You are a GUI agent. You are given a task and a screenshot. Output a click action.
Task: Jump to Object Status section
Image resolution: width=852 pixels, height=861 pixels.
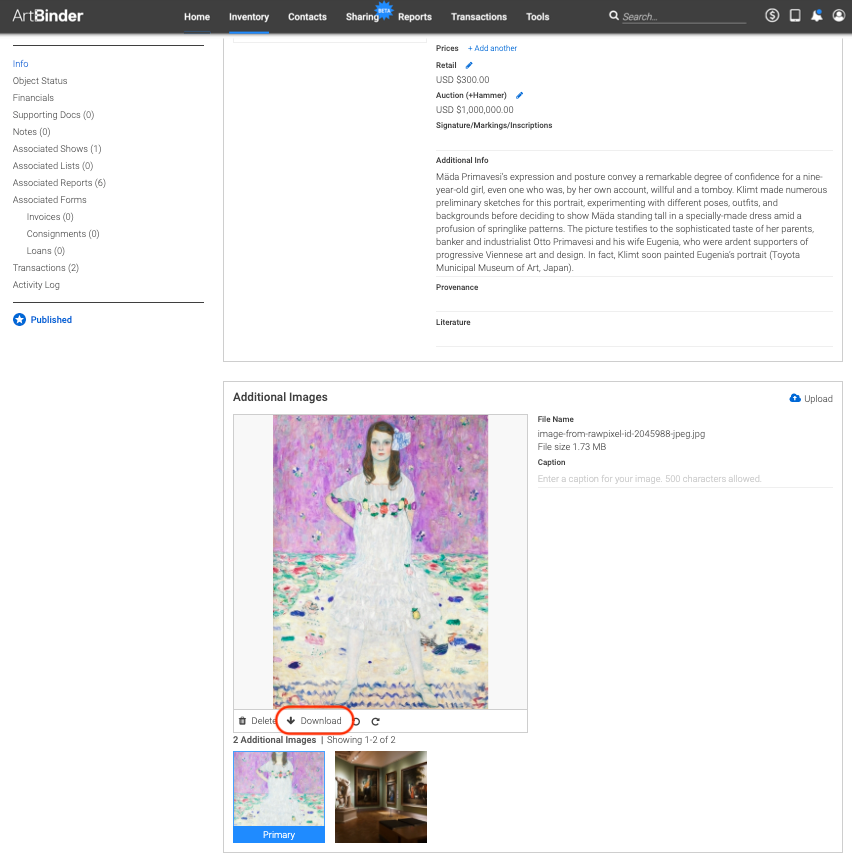tap(40, 81)
